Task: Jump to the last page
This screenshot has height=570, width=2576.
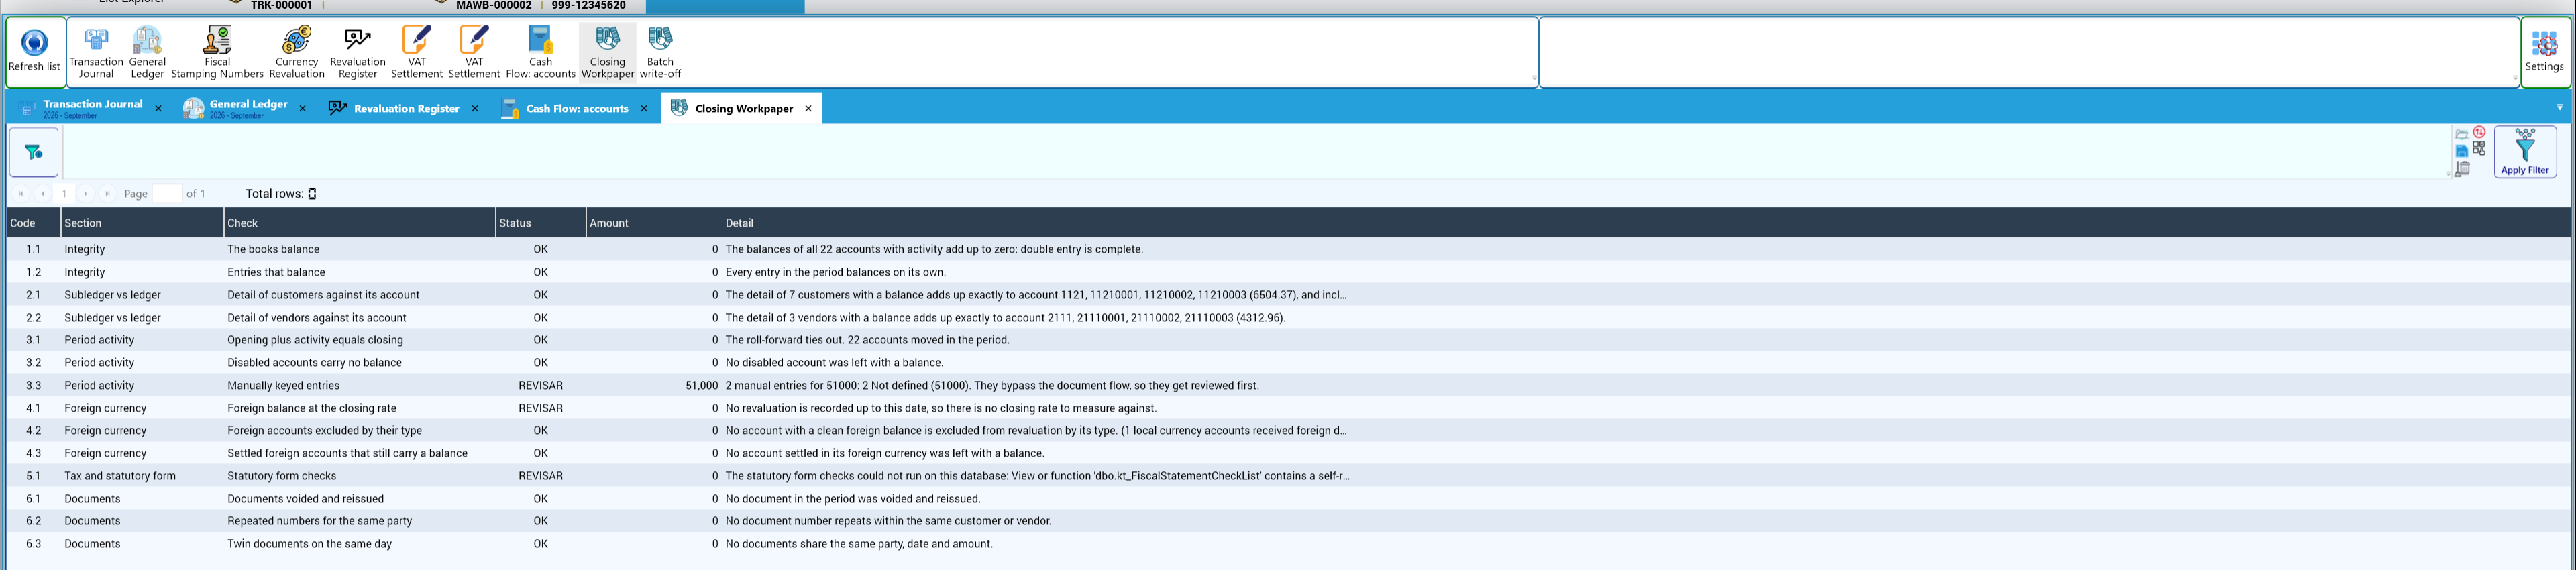Action: click(x=108, y=194)
